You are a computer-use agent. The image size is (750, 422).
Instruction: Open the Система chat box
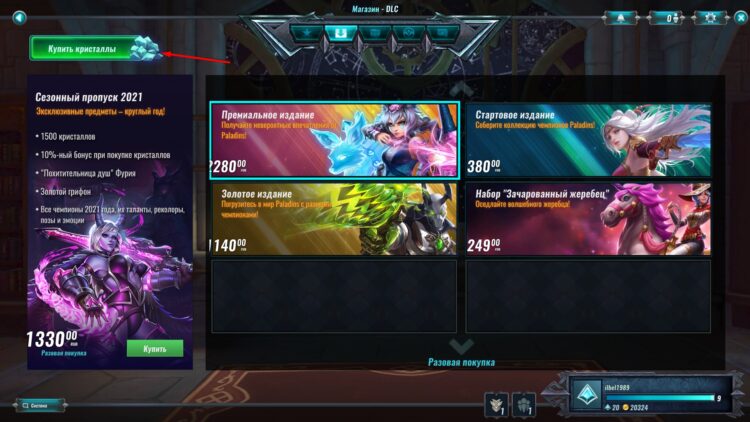[x=40, y=405]
